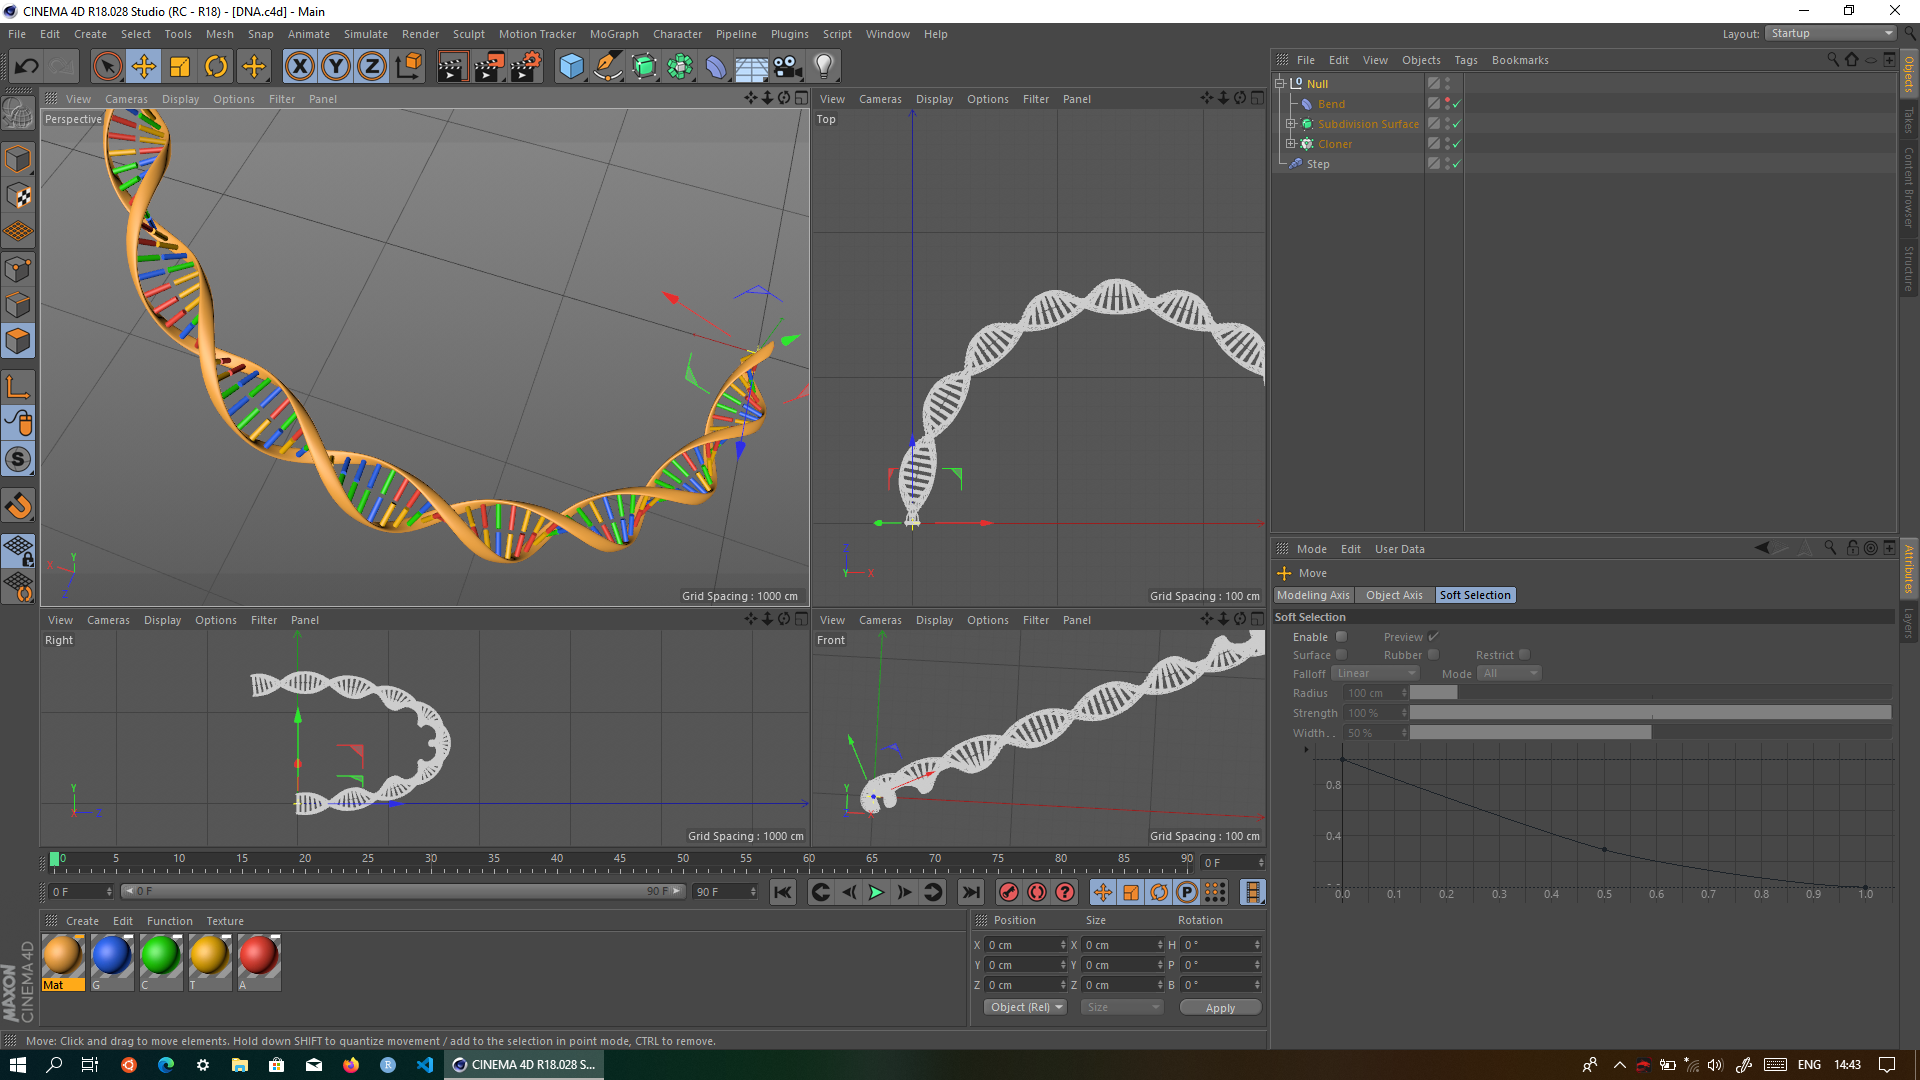Switch to the Object Axis tab
1920x1080 pixels.
click(x=1394, y=595)
